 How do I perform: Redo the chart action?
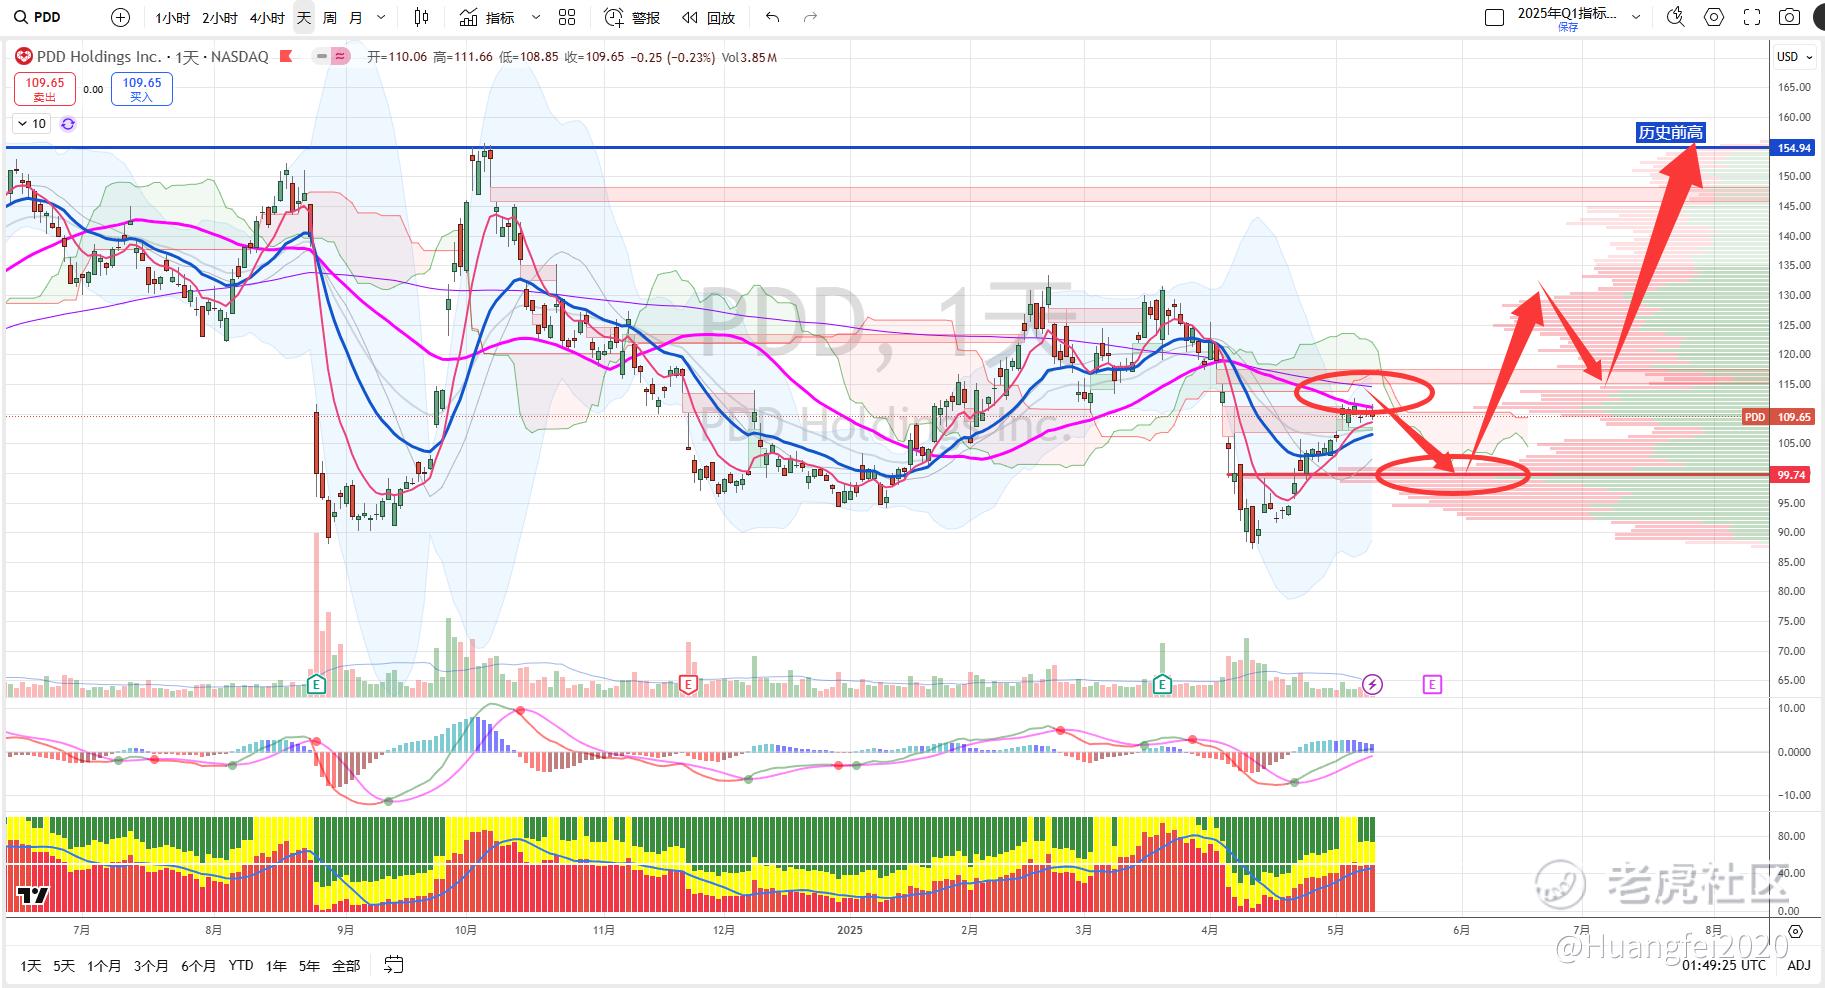pyautogui.click(x=811, y=17)
